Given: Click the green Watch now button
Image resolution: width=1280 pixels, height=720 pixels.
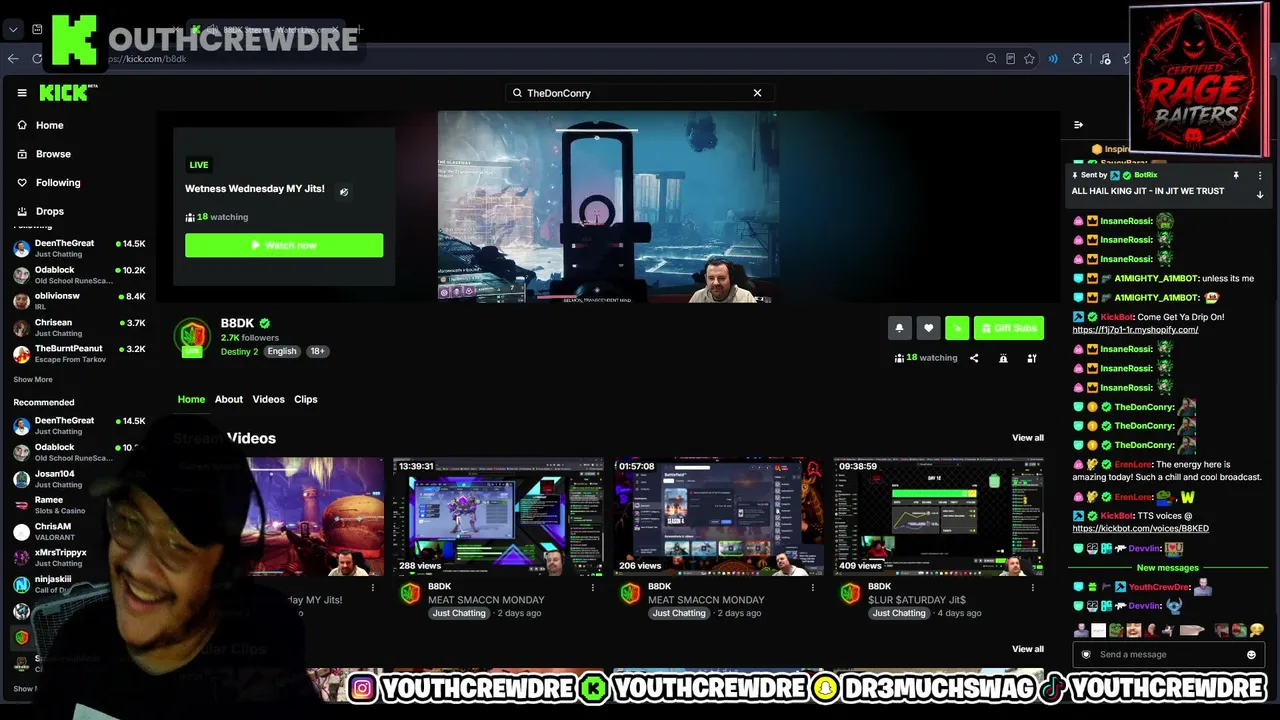Looking at the screenshot, I should point(284,245).
